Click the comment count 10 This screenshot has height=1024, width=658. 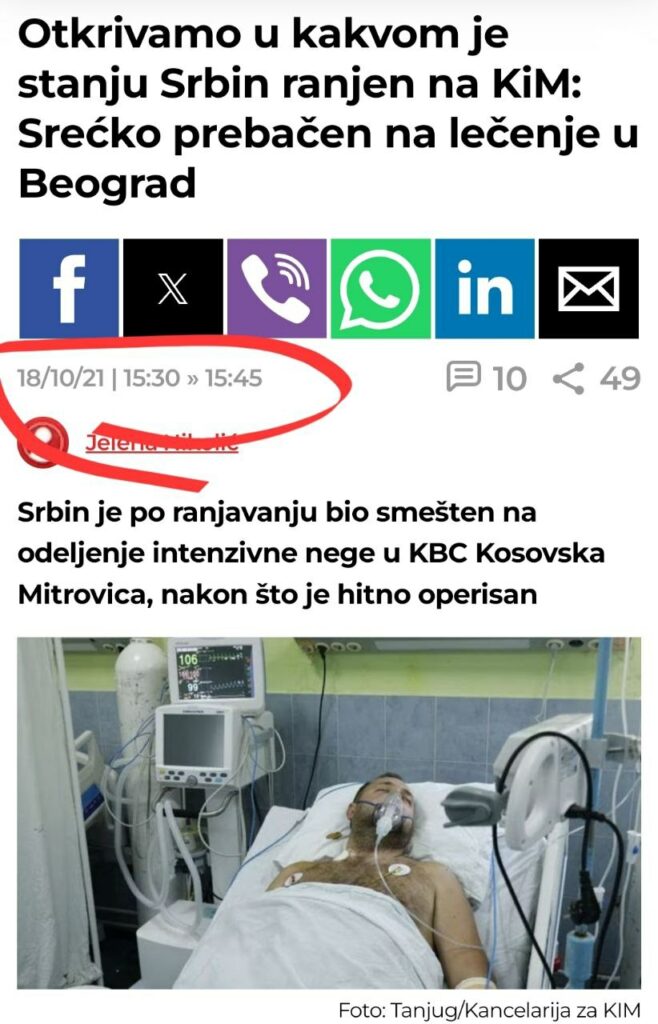pyautogui.click(x=509, y=379)
